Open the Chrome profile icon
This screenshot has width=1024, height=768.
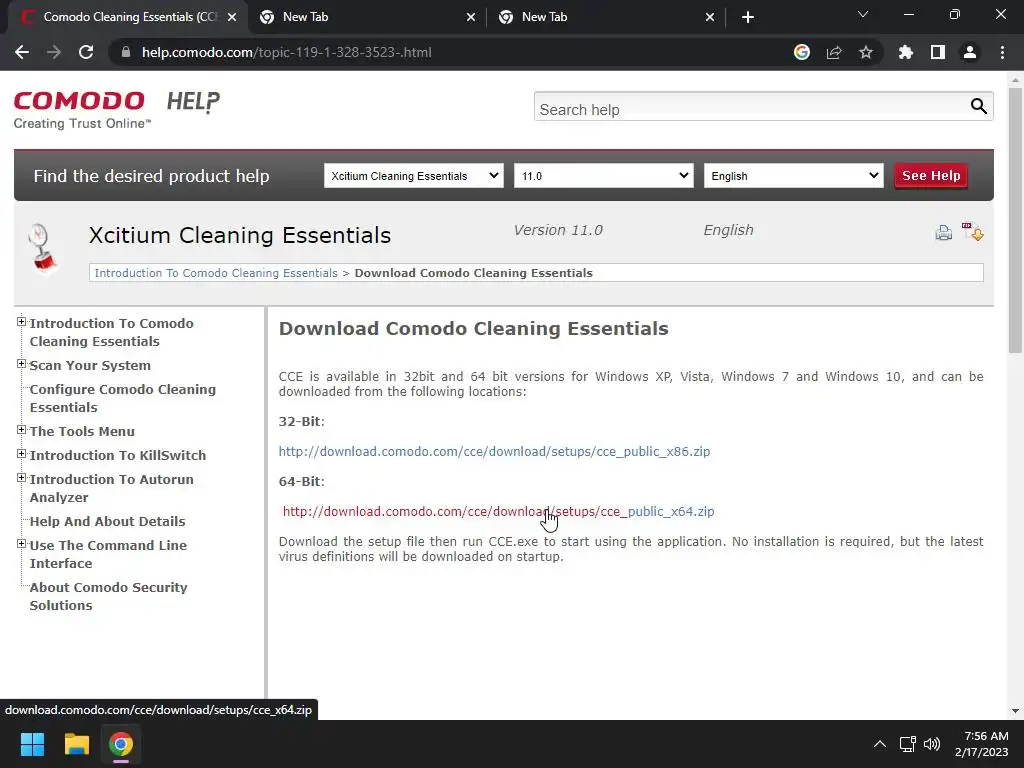point(970,52)
